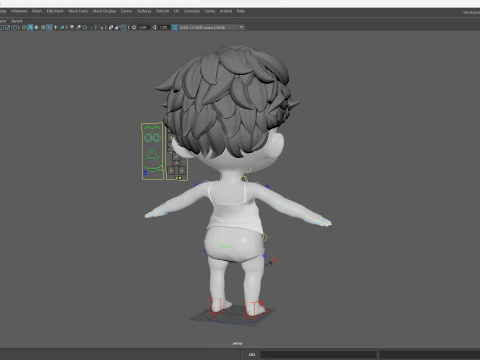Open the Help menu
This screenshot has height=360, width=480.
point(241,11)
